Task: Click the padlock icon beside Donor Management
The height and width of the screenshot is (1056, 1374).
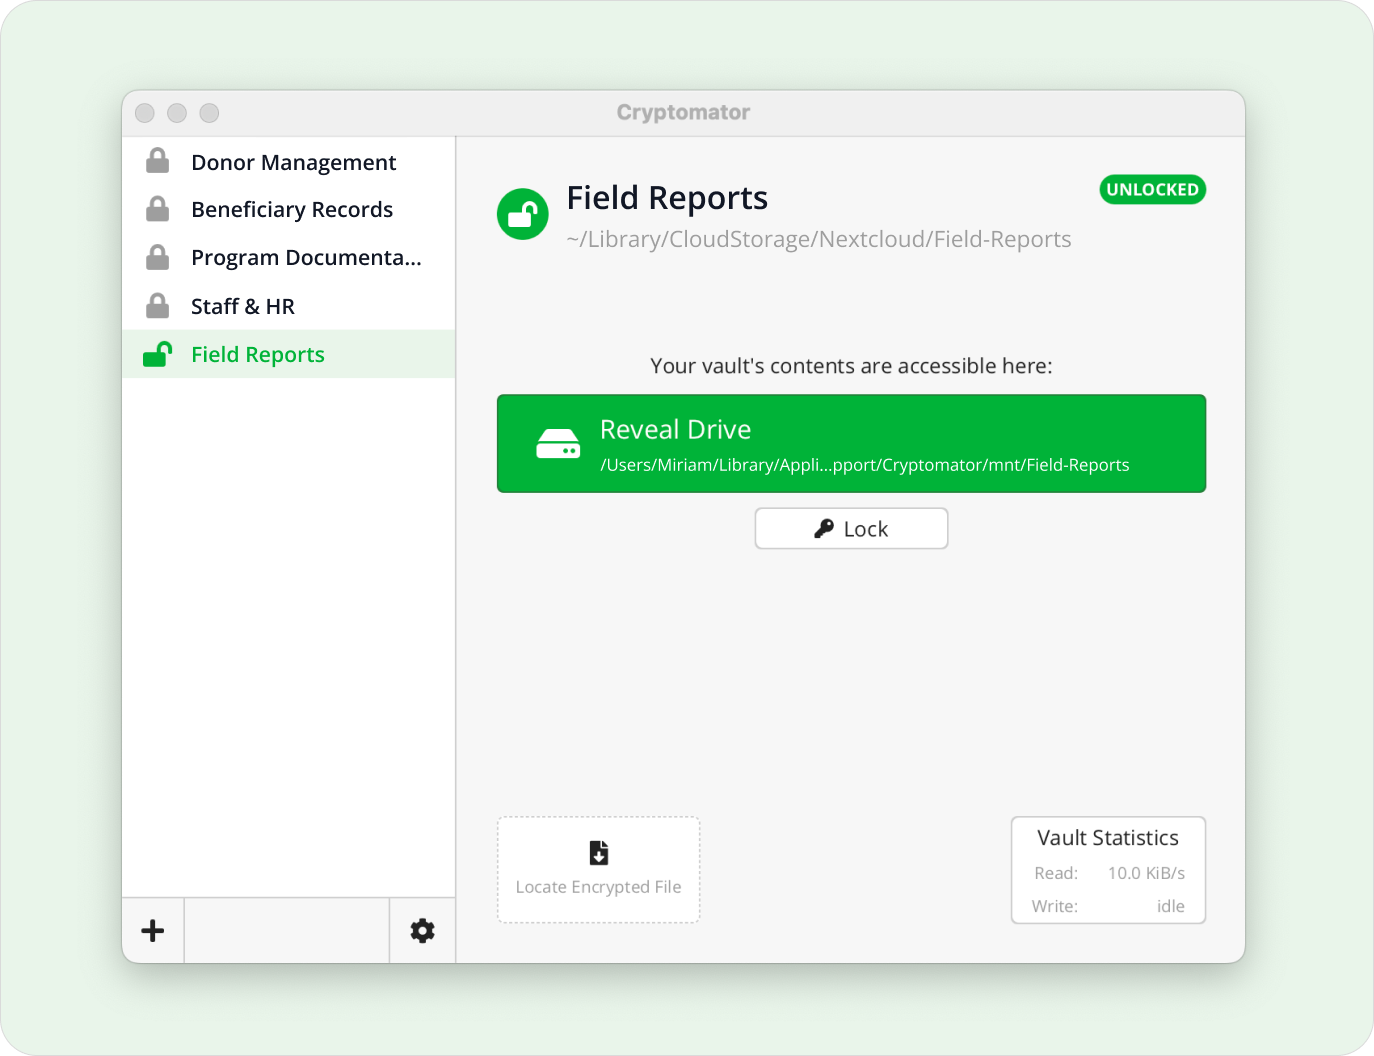Action: point(157,161)
